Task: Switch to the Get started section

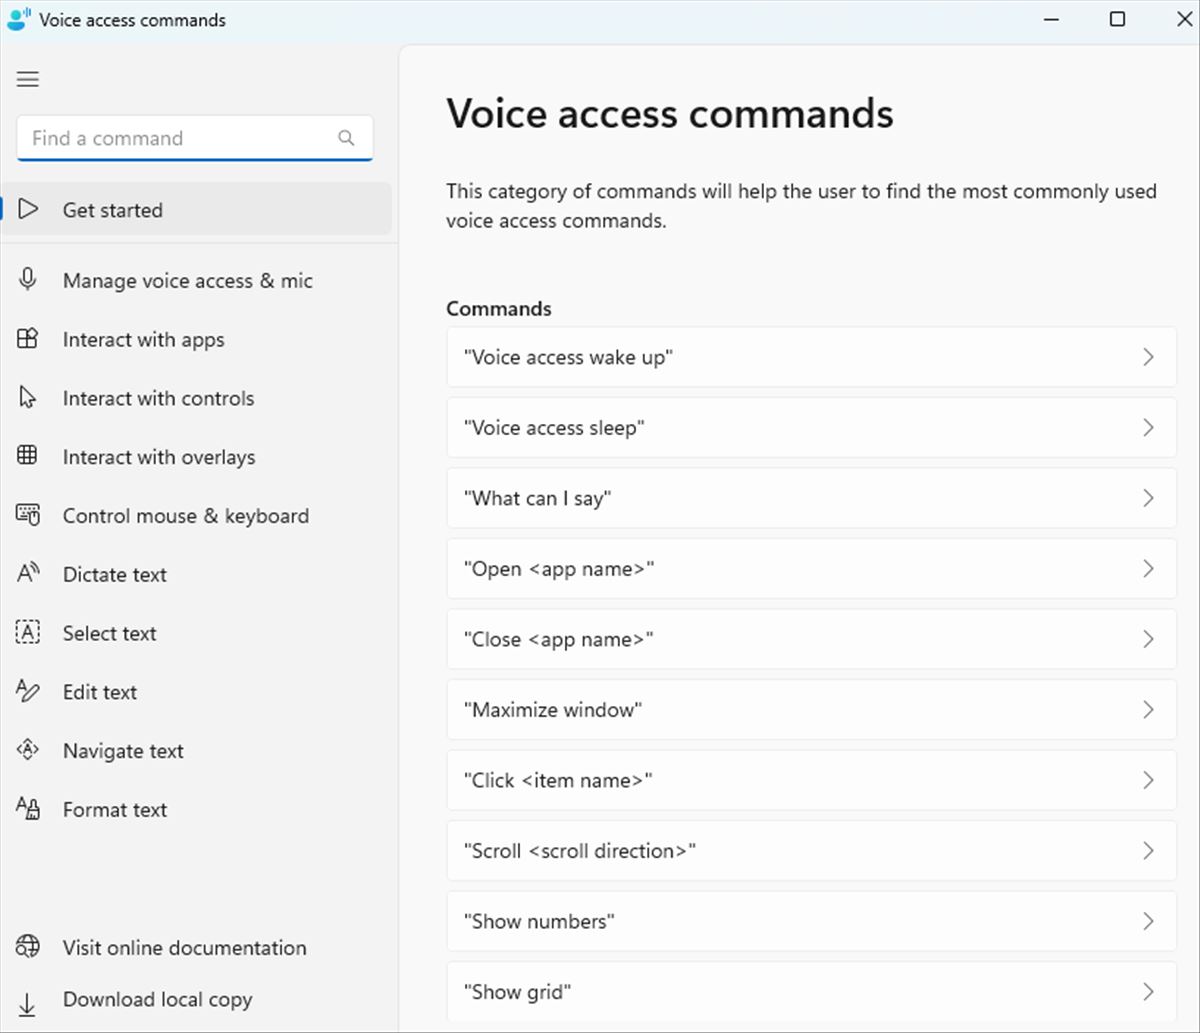Action: [112, 210]
